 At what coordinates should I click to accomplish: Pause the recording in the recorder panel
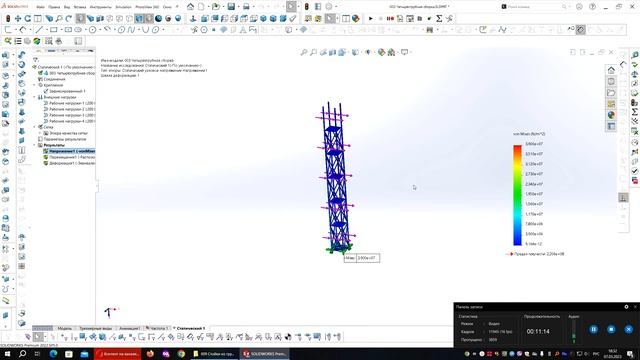[593, 329]
